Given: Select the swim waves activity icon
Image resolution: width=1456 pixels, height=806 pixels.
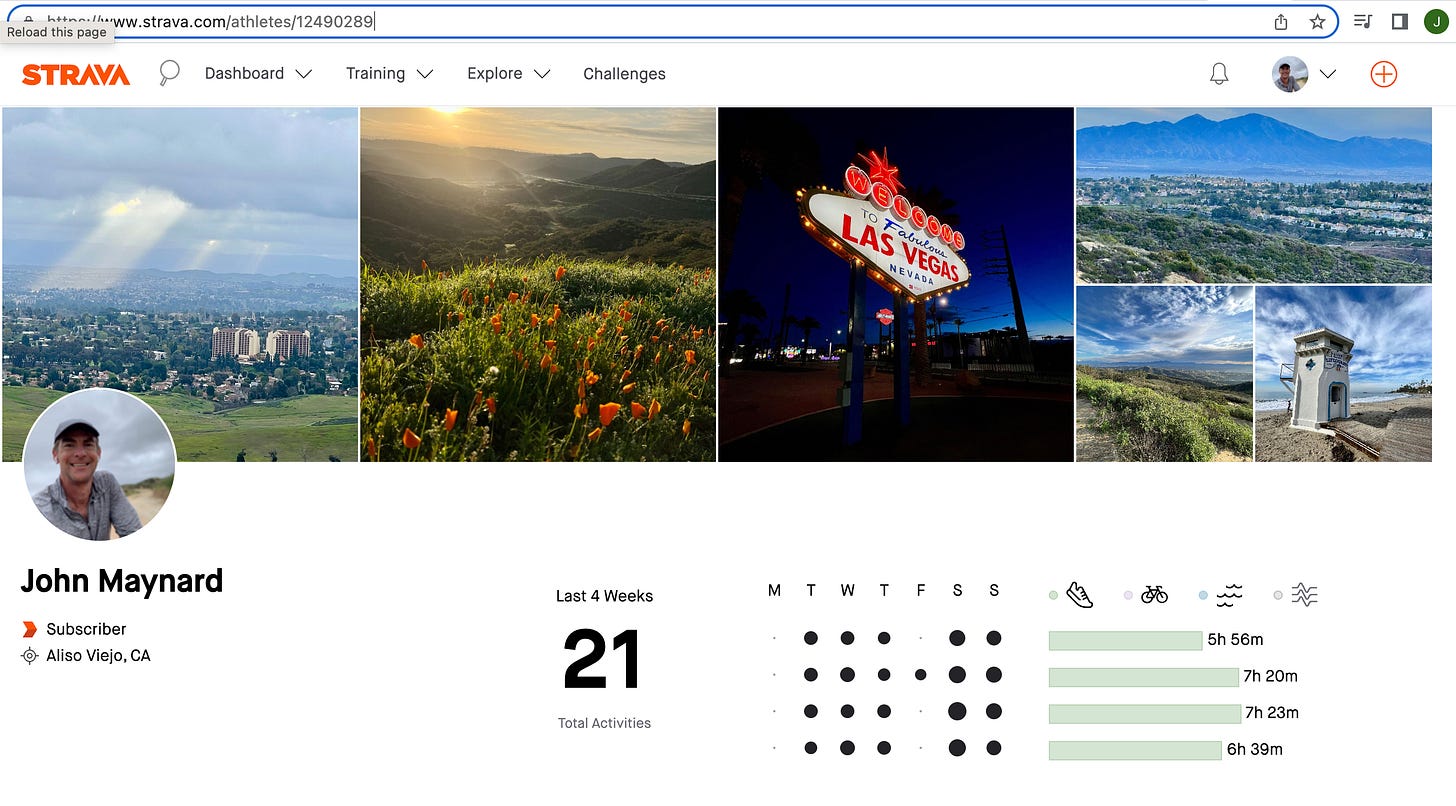Looking at the screenshot, I should point(1229,595).
